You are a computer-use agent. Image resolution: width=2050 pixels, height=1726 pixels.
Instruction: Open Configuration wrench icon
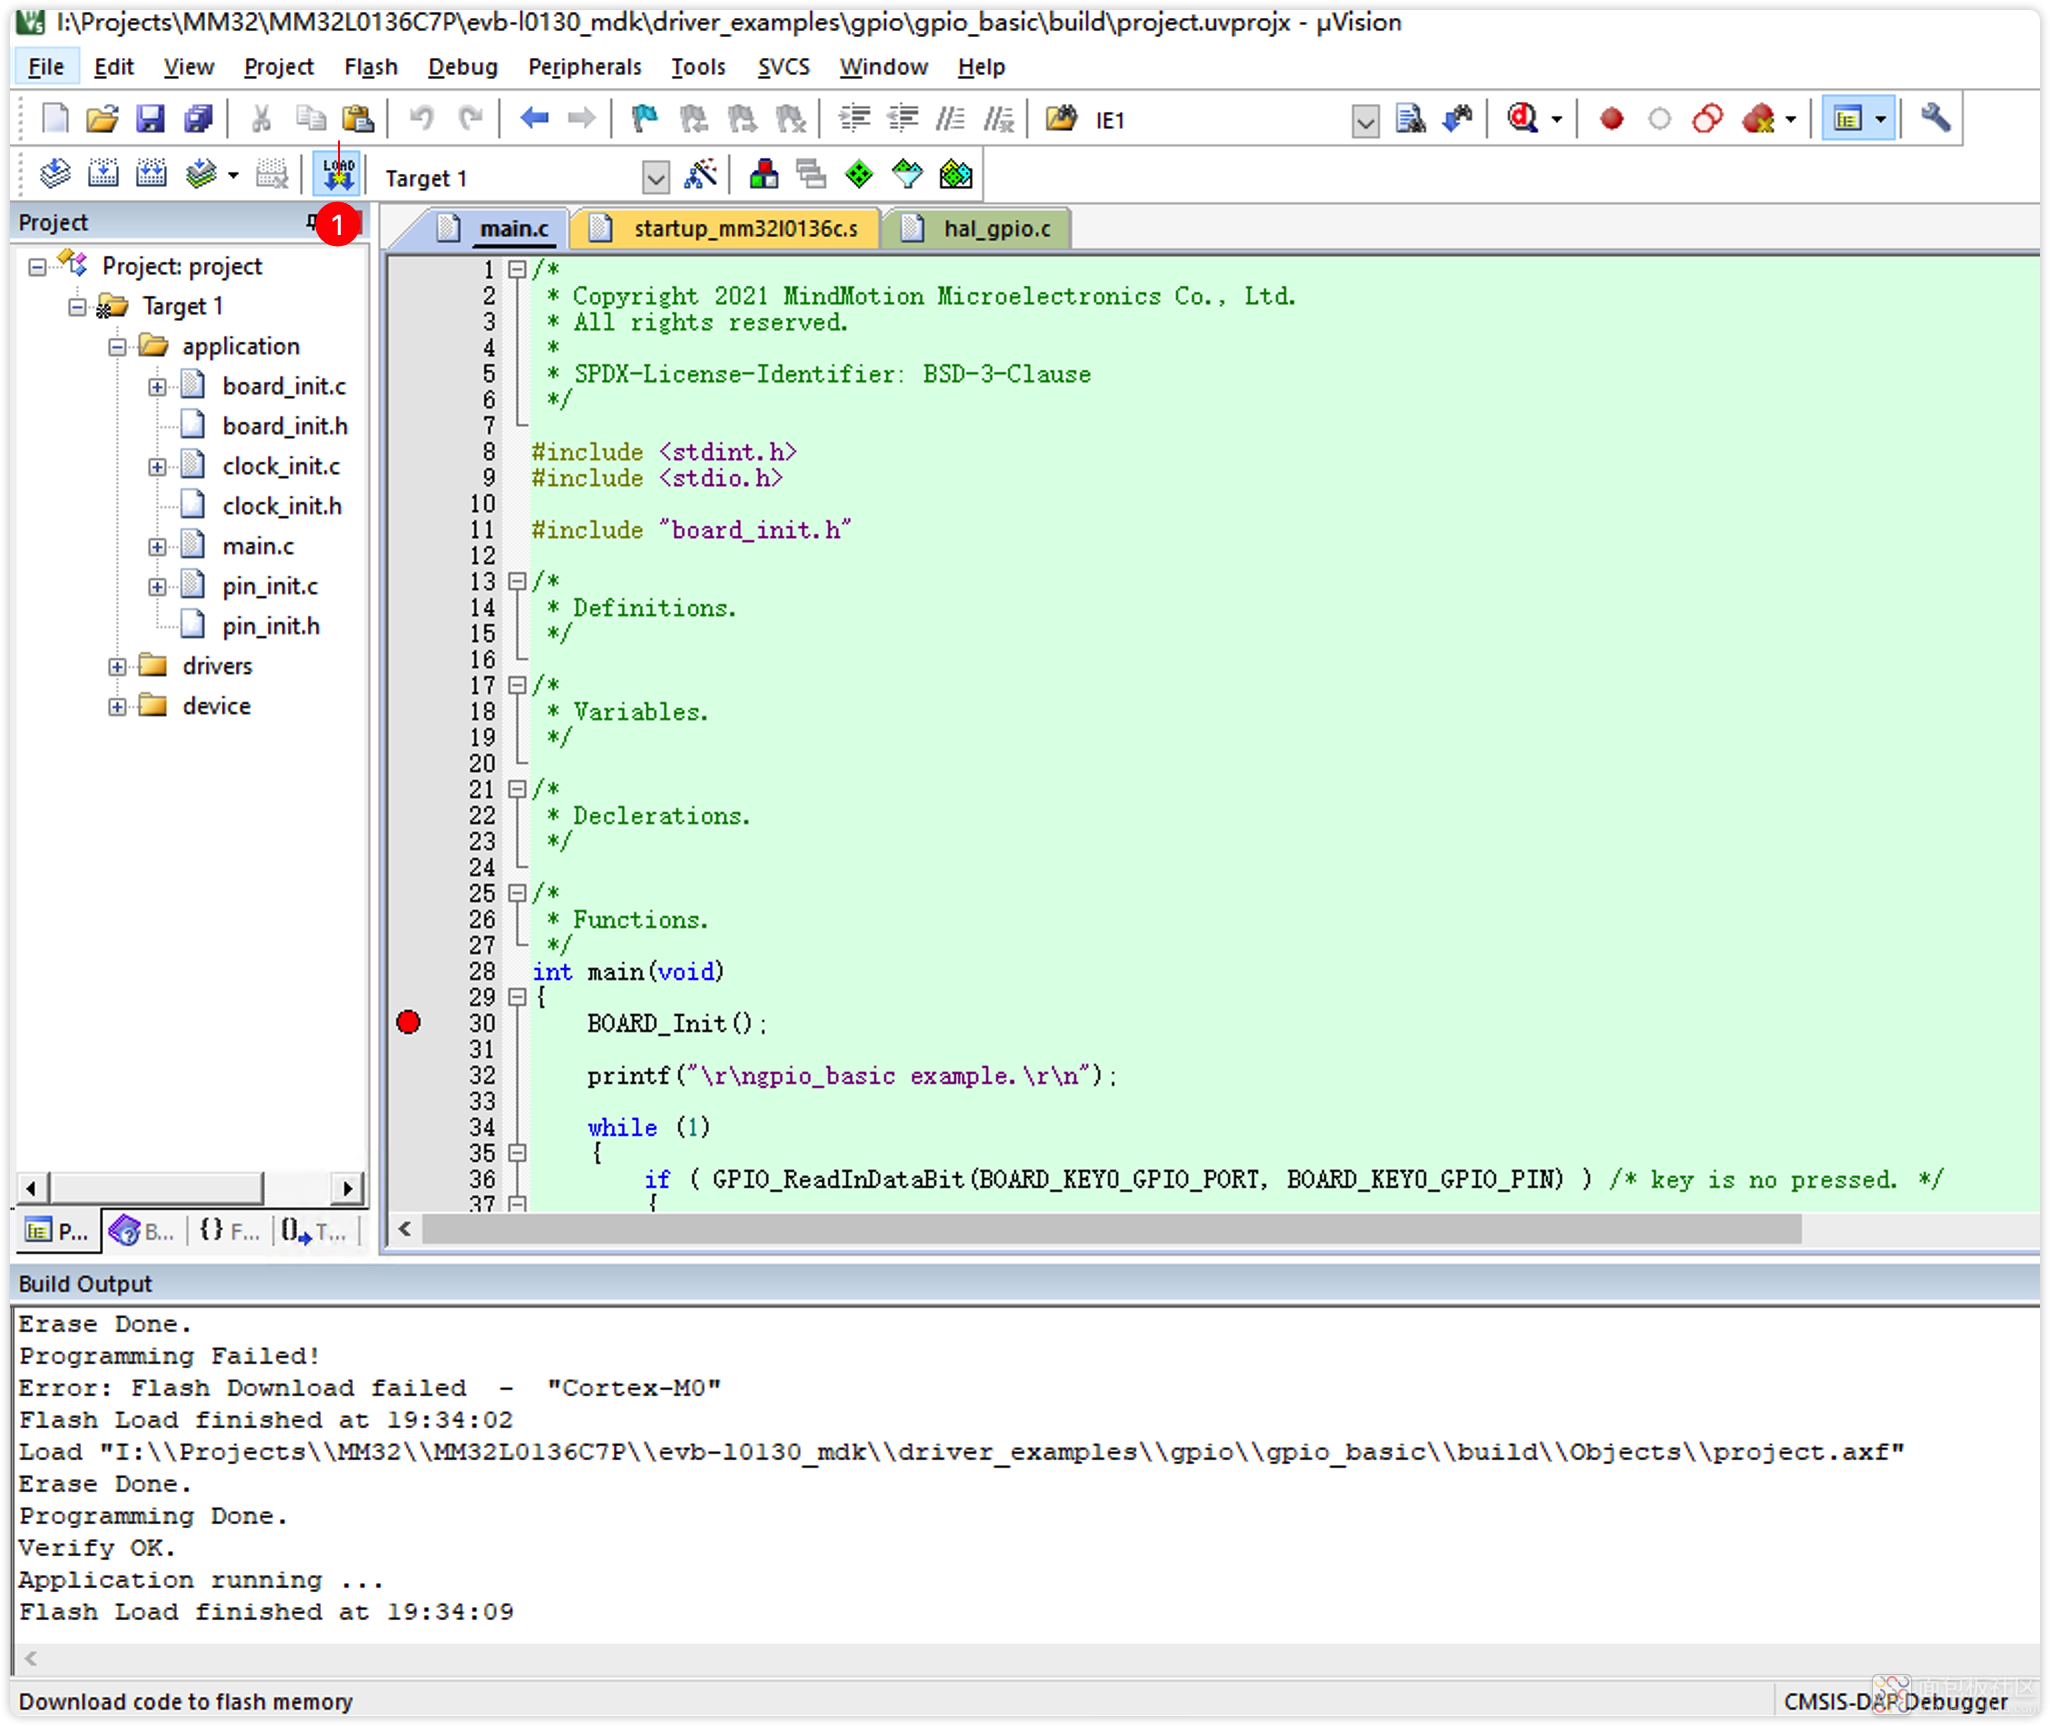point(1936,119)
